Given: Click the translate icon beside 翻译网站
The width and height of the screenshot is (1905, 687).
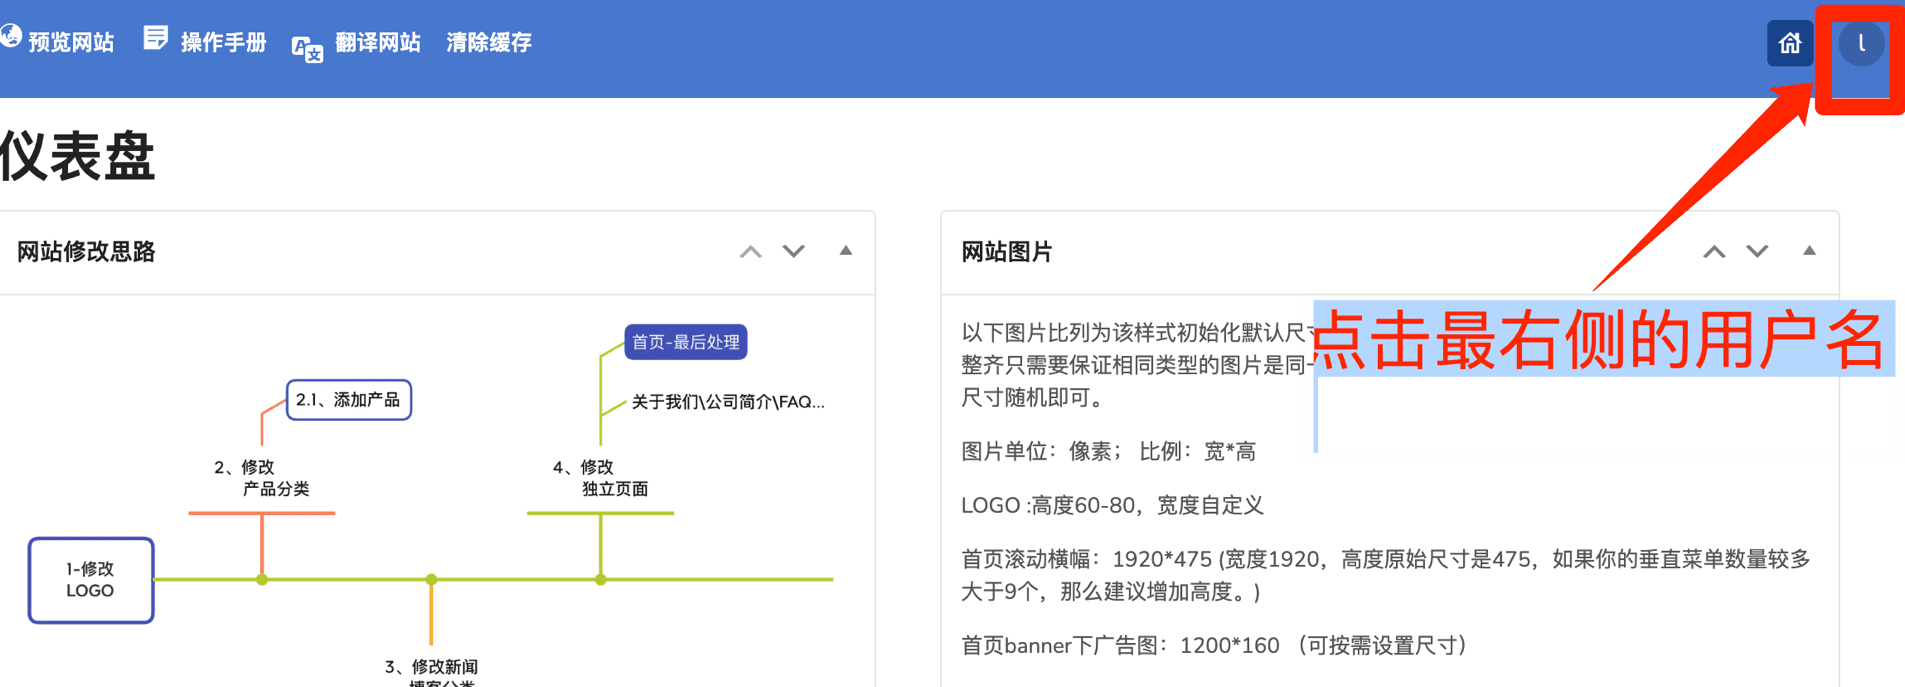Looking at the screenshot, I should click(307, 47).
